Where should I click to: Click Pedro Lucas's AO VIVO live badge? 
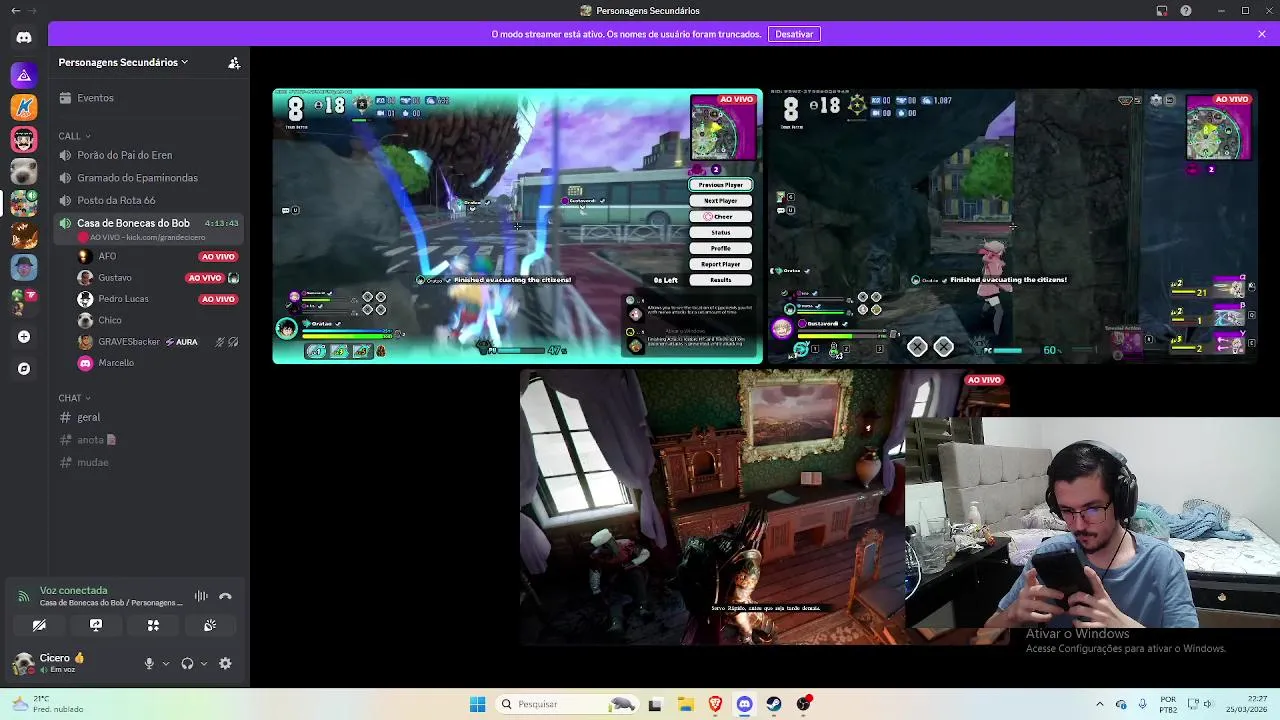218,299
